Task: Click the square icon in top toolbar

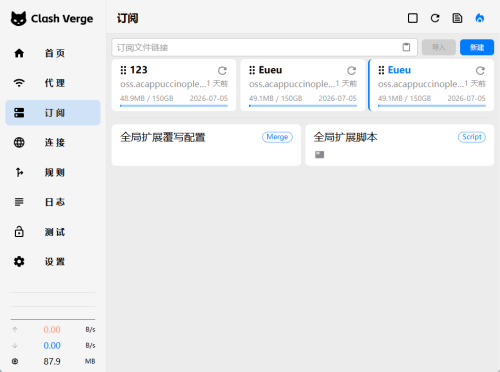Action: (413, 18)
